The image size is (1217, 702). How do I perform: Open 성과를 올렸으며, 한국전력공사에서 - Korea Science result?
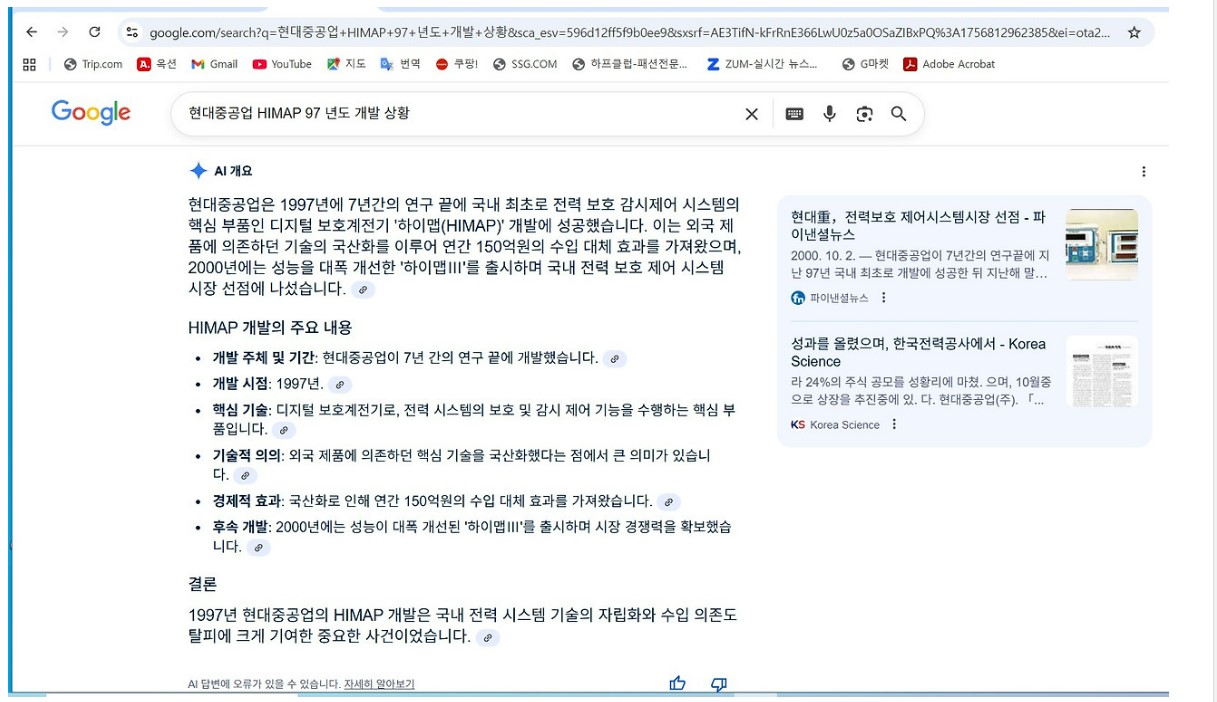[918, 352]
